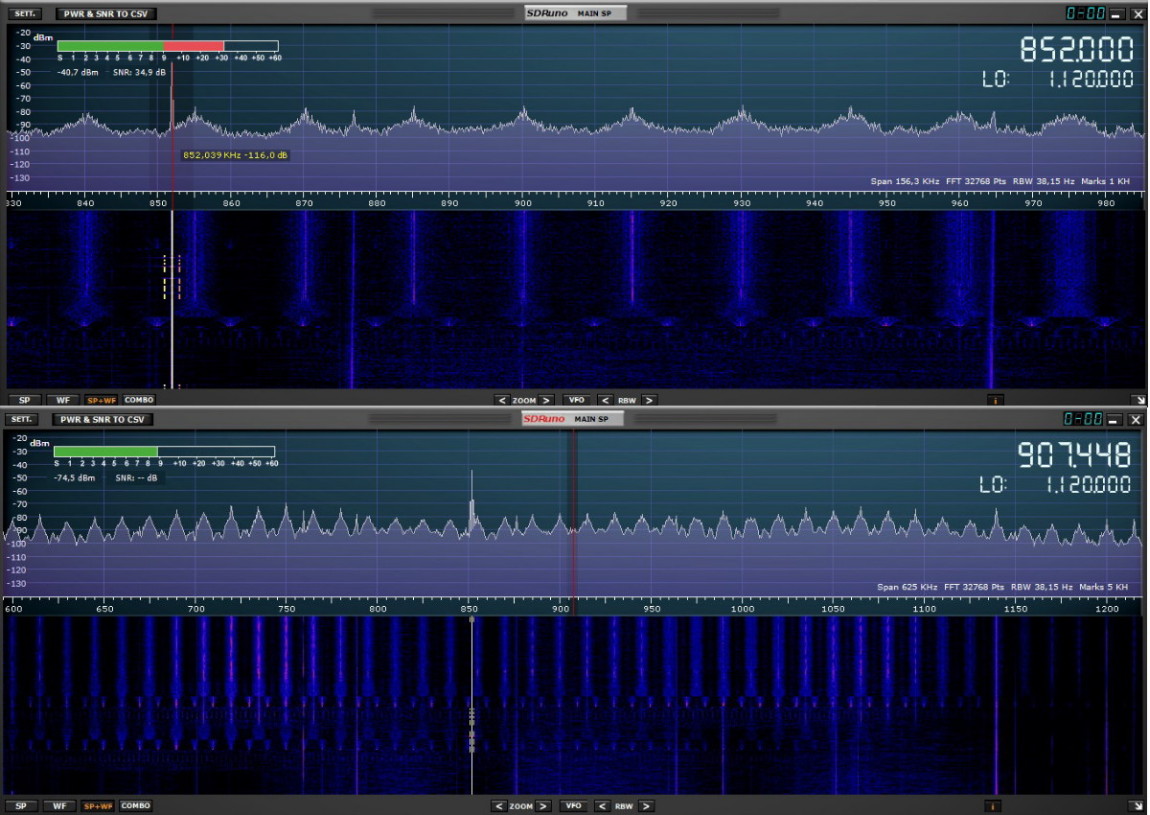Viewport: 1150px width, 815px height.
Task: Decrease zoom with left arrow, top window
Action: click(x=502, y=400)
